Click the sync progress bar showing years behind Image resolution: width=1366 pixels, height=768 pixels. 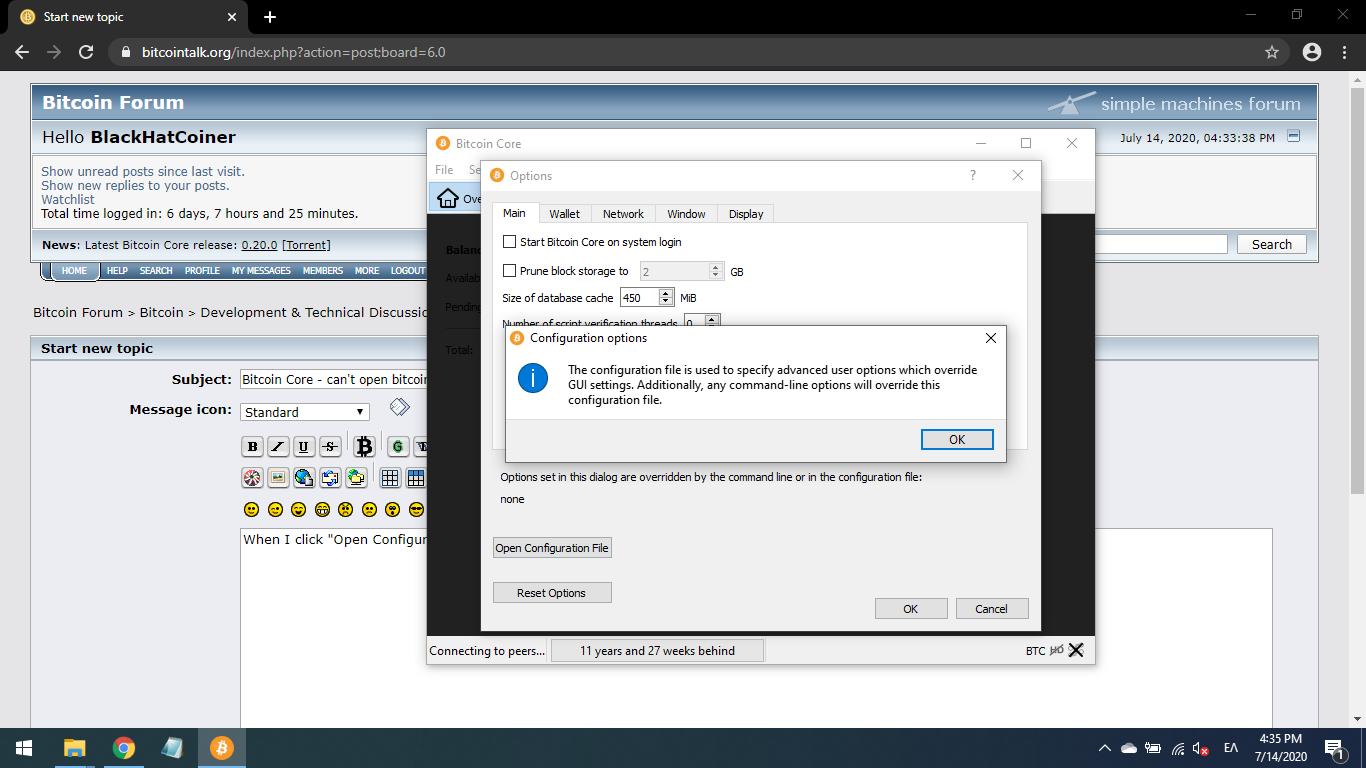[x=658, y=651]
